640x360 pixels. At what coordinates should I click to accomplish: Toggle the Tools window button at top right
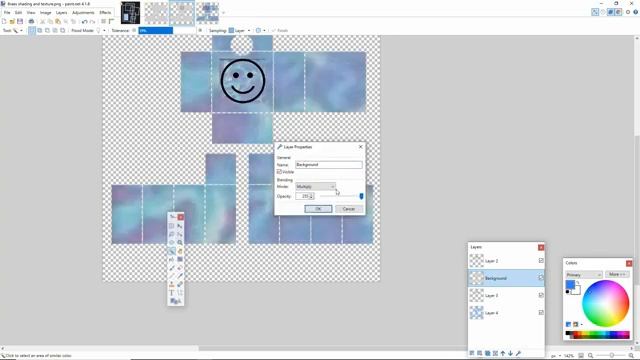tap(595, 12)
